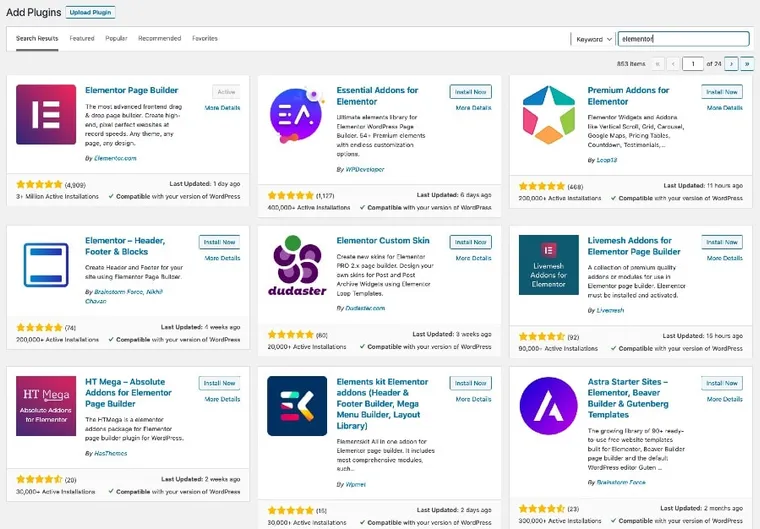Click the Elementor Page Builder title link

pos(131,90)
